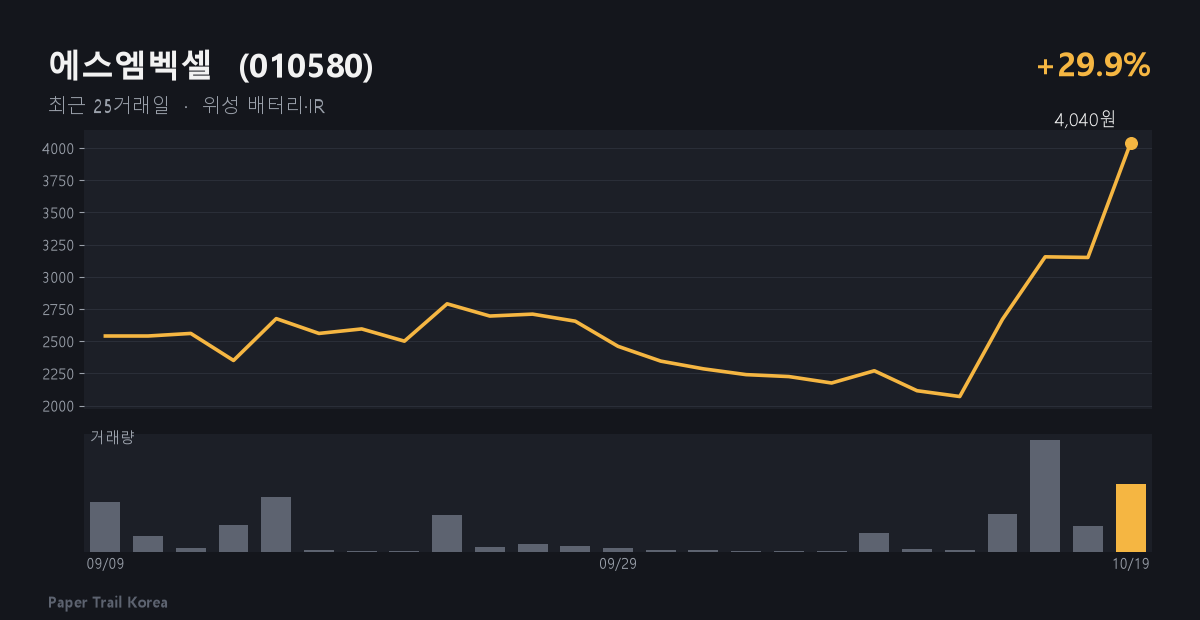
Task: Click the +29.9% gain label
Action: tap(1094, 65)
